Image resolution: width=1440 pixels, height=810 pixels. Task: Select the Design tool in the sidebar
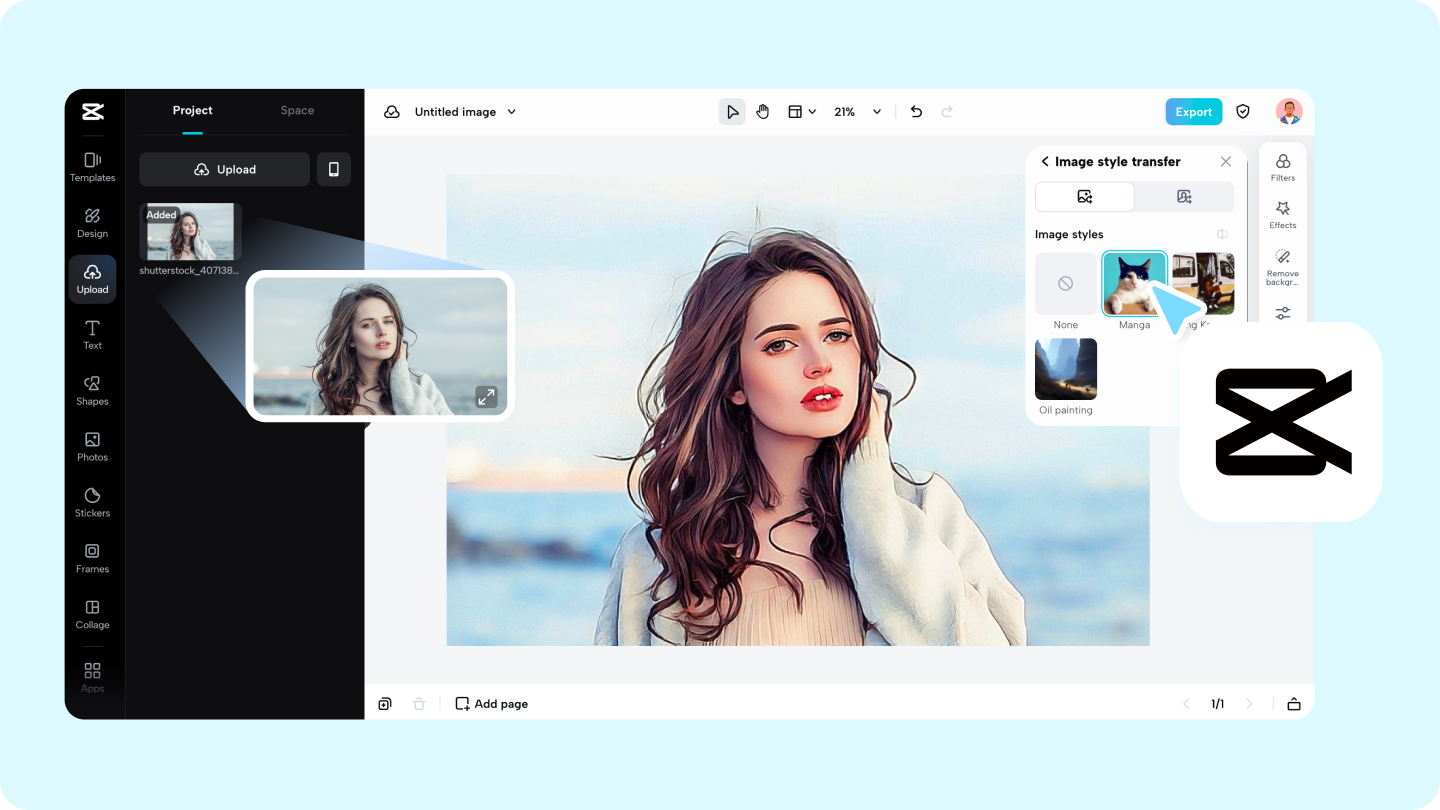point(92,222)
